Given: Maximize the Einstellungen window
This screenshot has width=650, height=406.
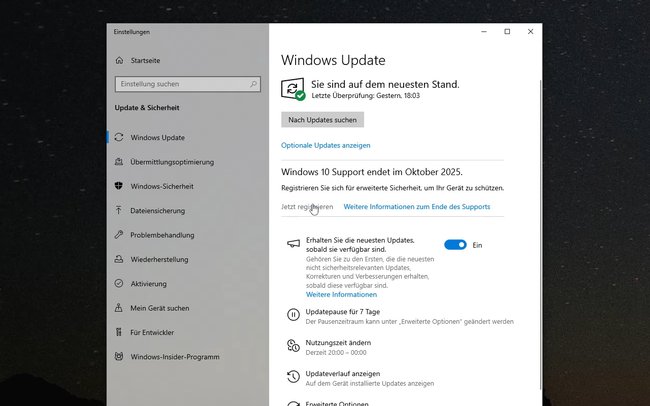Looking at the screenshot, I should [x=507, y=32].
